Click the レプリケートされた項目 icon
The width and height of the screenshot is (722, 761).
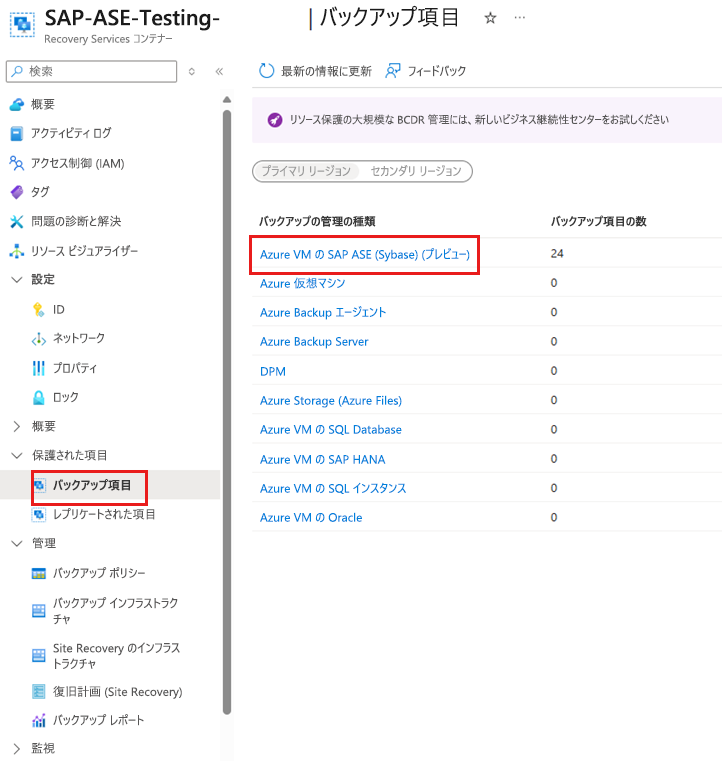39,514
